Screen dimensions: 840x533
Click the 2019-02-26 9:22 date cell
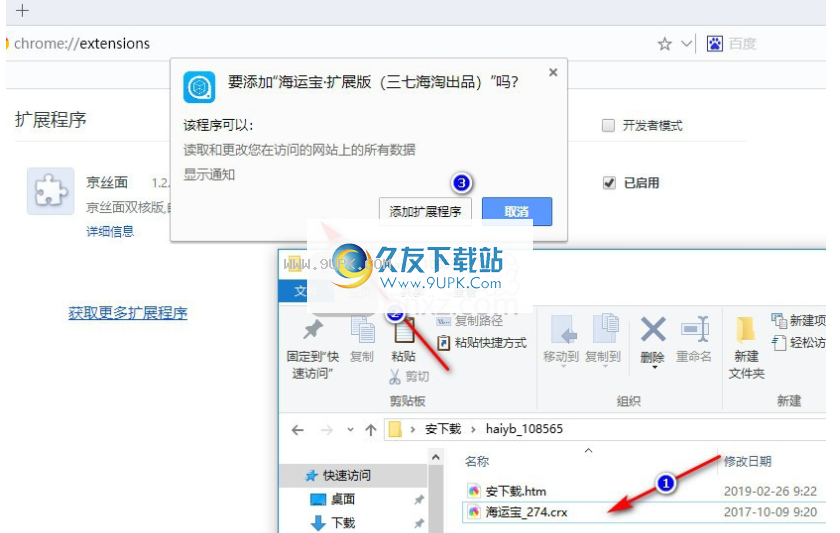[x=770, y=491]
